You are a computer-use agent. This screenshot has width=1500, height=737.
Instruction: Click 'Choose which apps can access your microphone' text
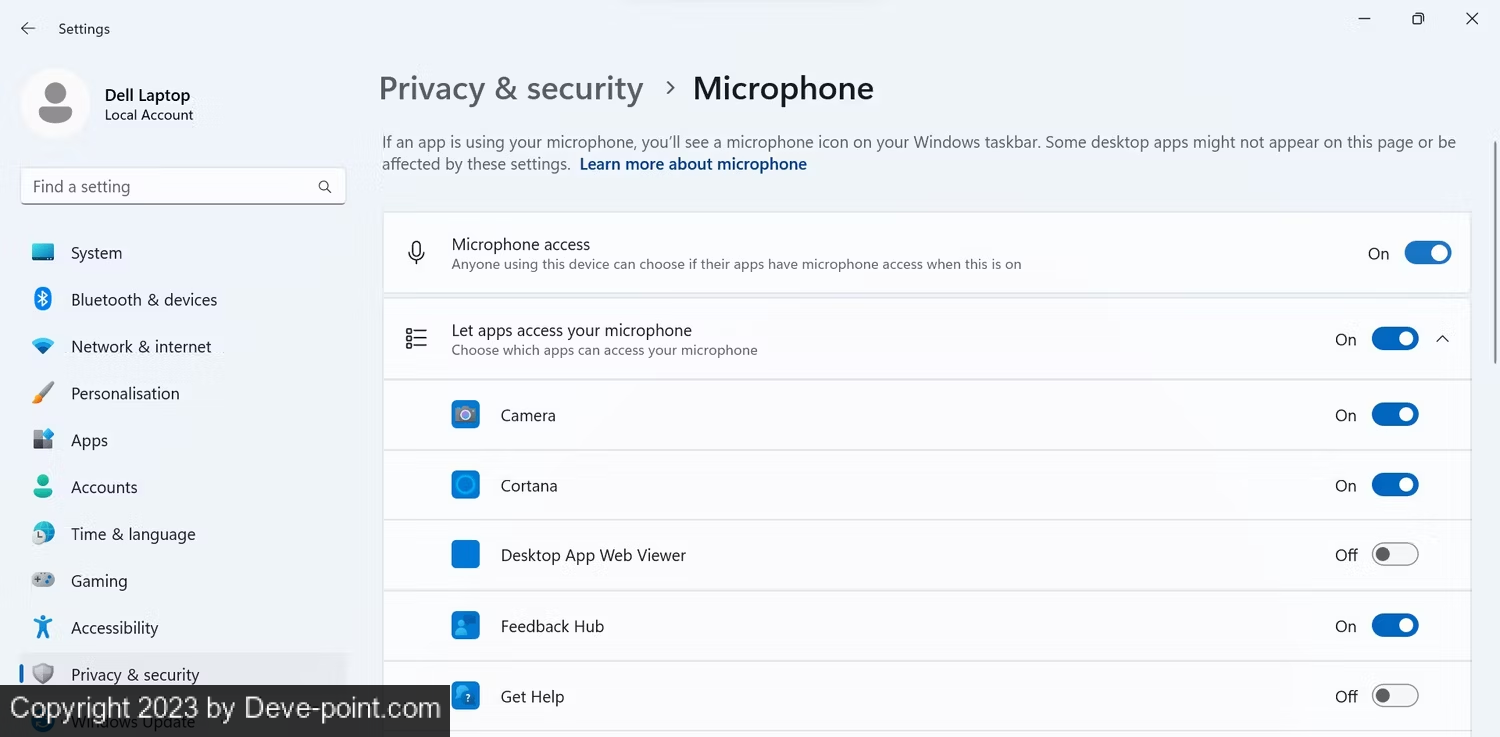(x=604, y=350)
